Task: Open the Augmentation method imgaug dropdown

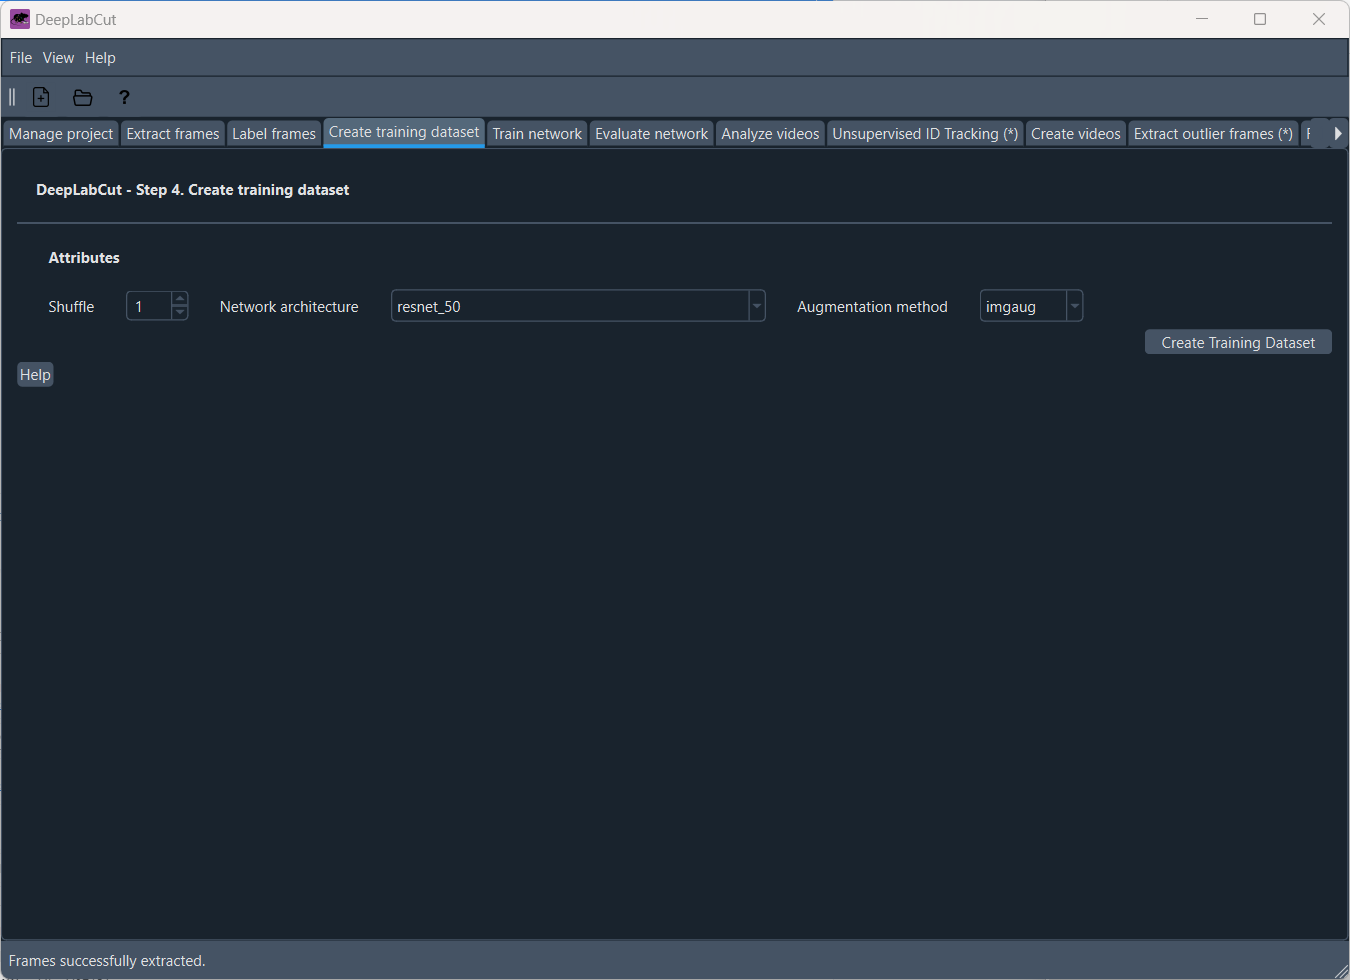Action: point(1031,306)
